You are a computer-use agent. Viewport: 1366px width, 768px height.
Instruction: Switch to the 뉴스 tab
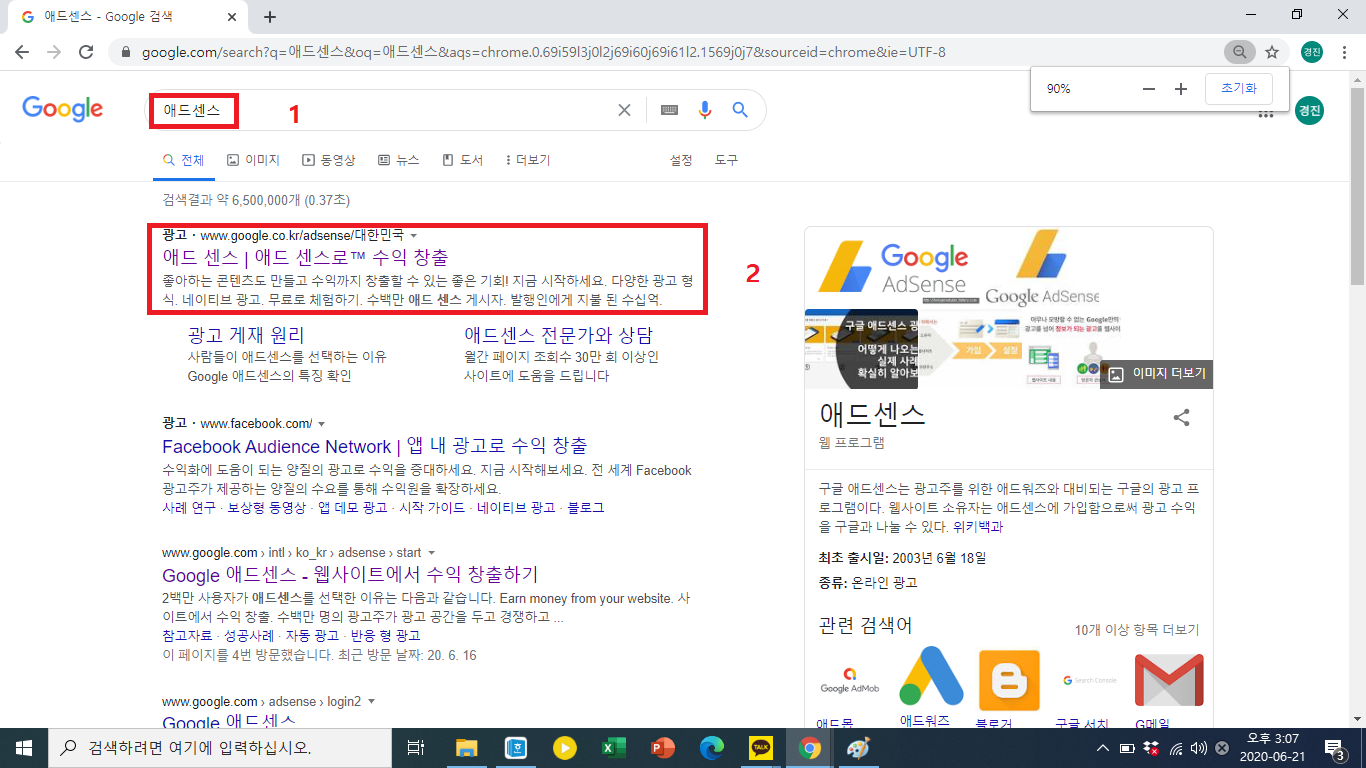click(x=398, y=160)
